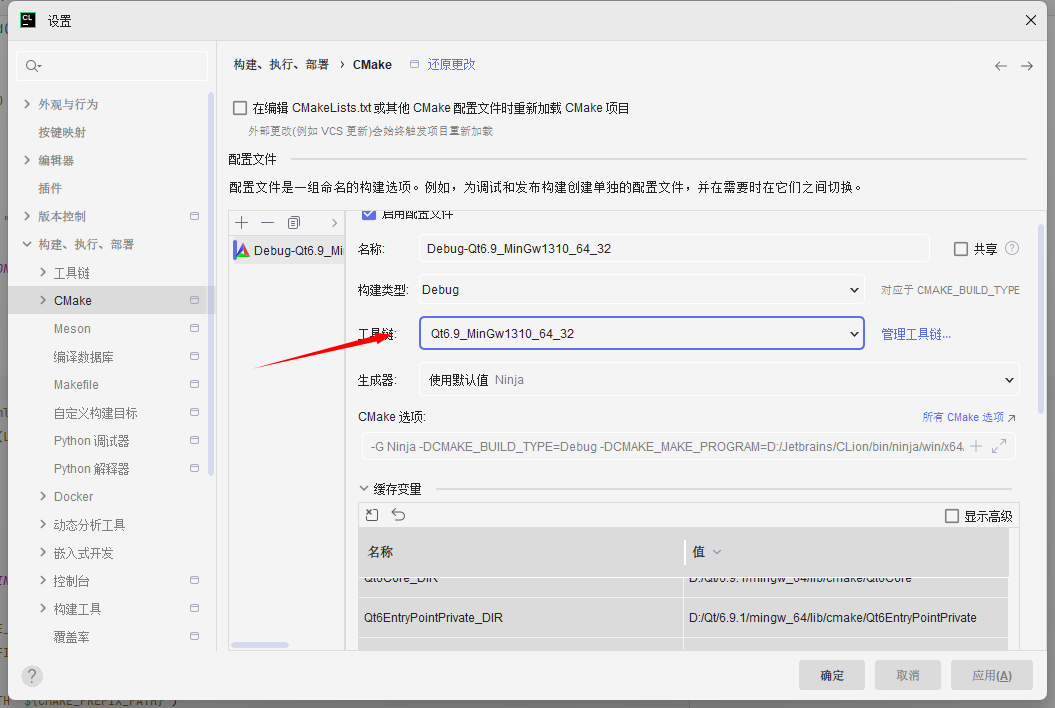The image size is (1055, 708).
Task: Show more profile toolbar actions chevron
Action: (334, 223)
